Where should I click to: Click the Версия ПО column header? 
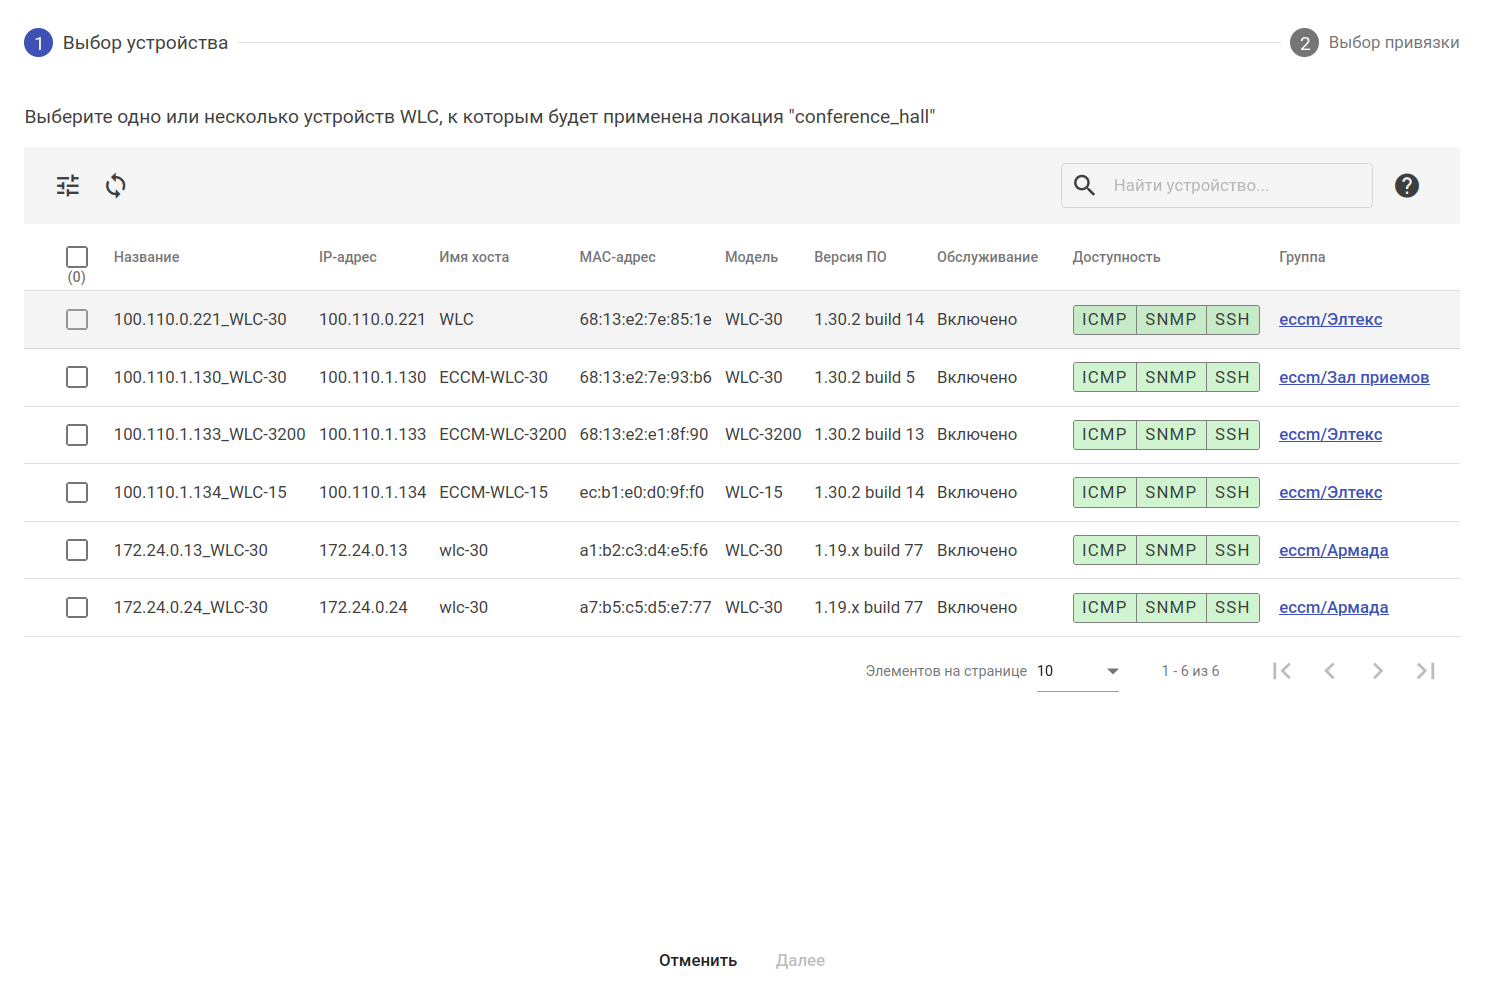(850, 257)
